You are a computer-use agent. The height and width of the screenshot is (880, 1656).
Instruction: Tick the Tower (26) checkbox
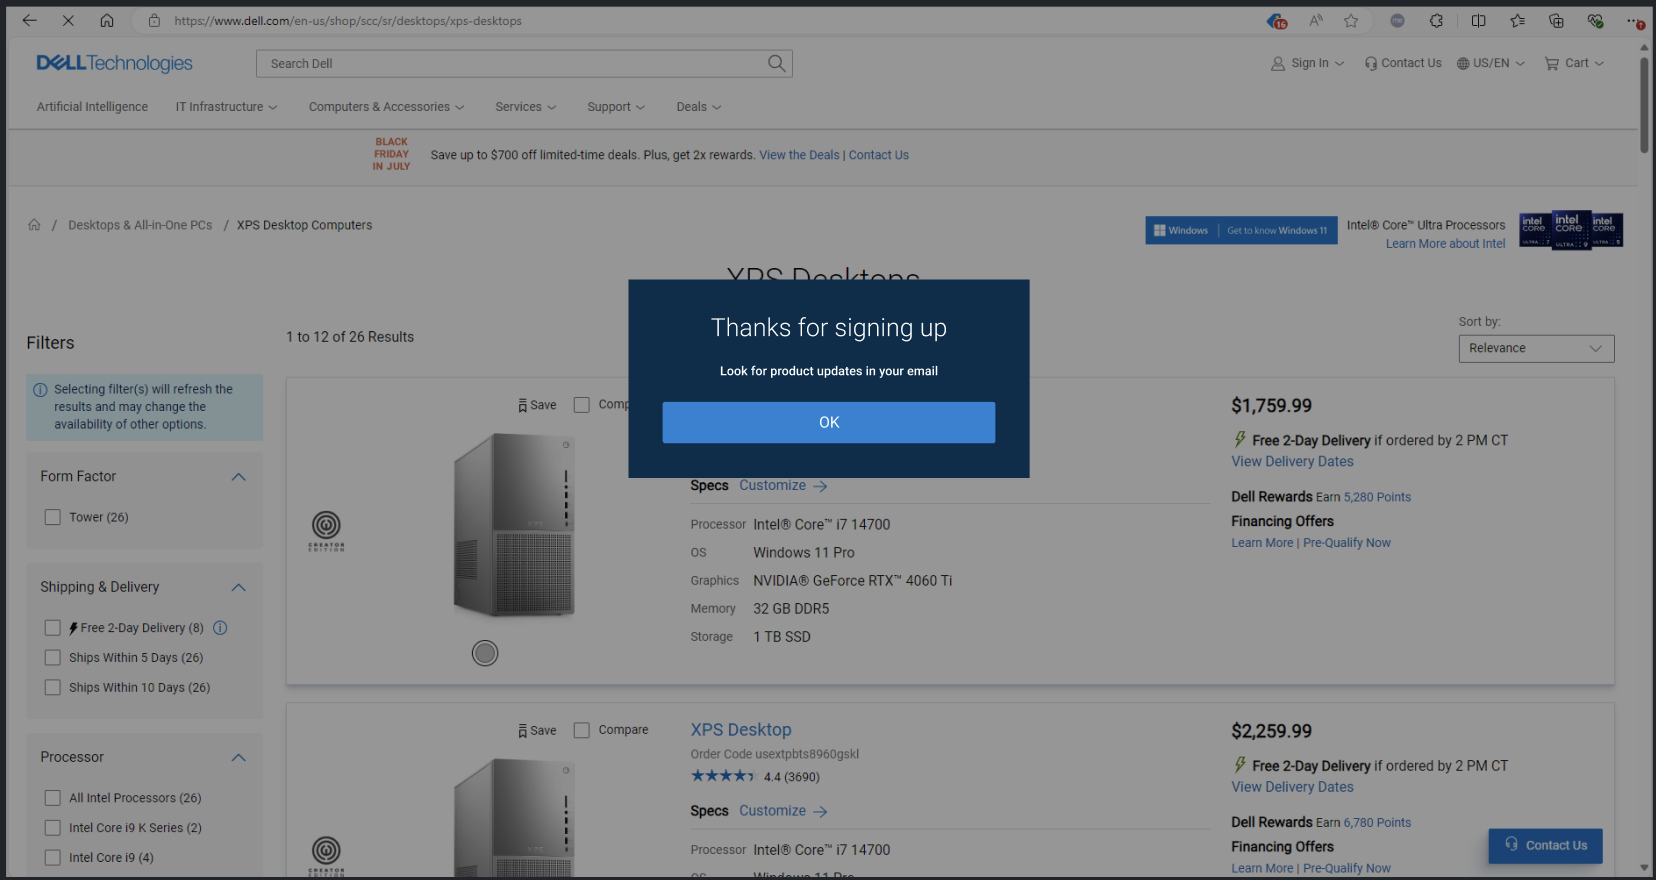pos(53,517)
